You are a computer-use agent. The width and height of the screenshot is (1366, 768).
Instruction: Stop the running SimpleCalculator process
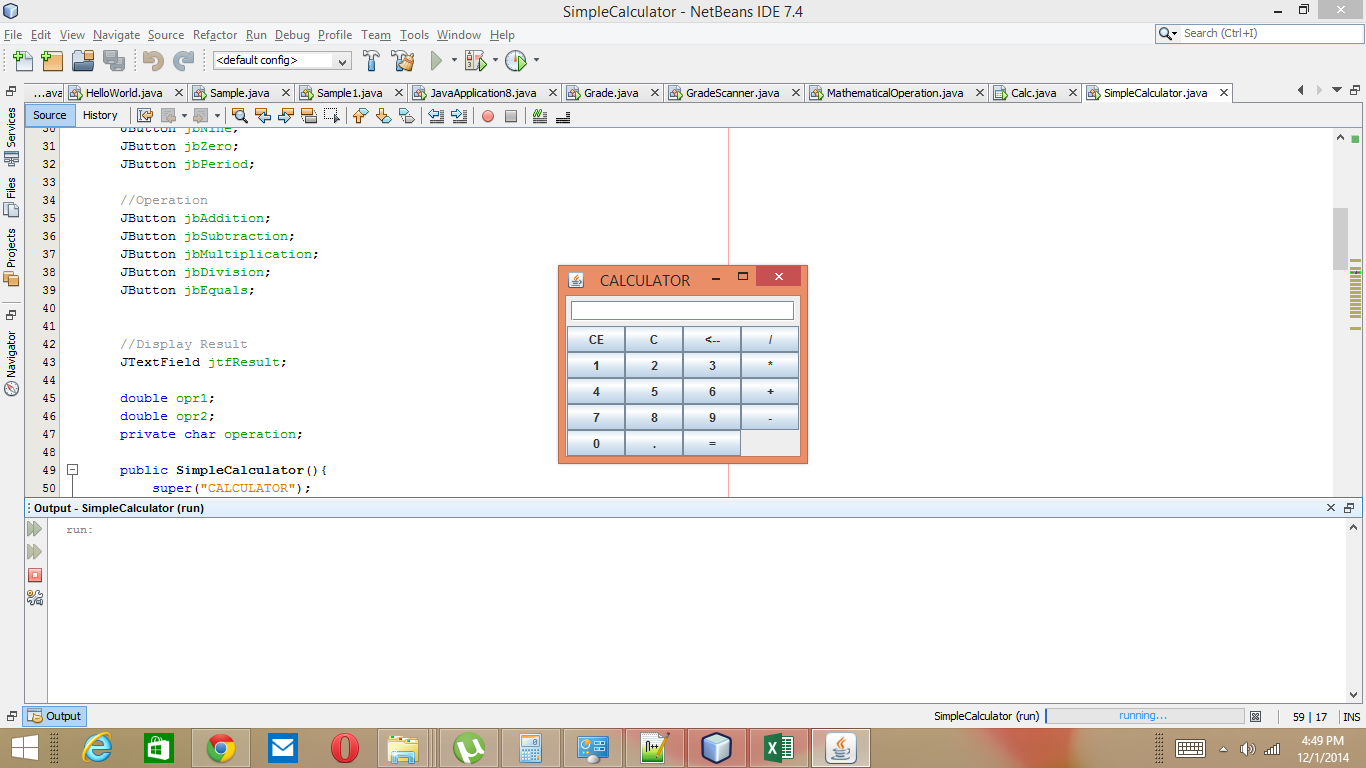click(33, 575)
